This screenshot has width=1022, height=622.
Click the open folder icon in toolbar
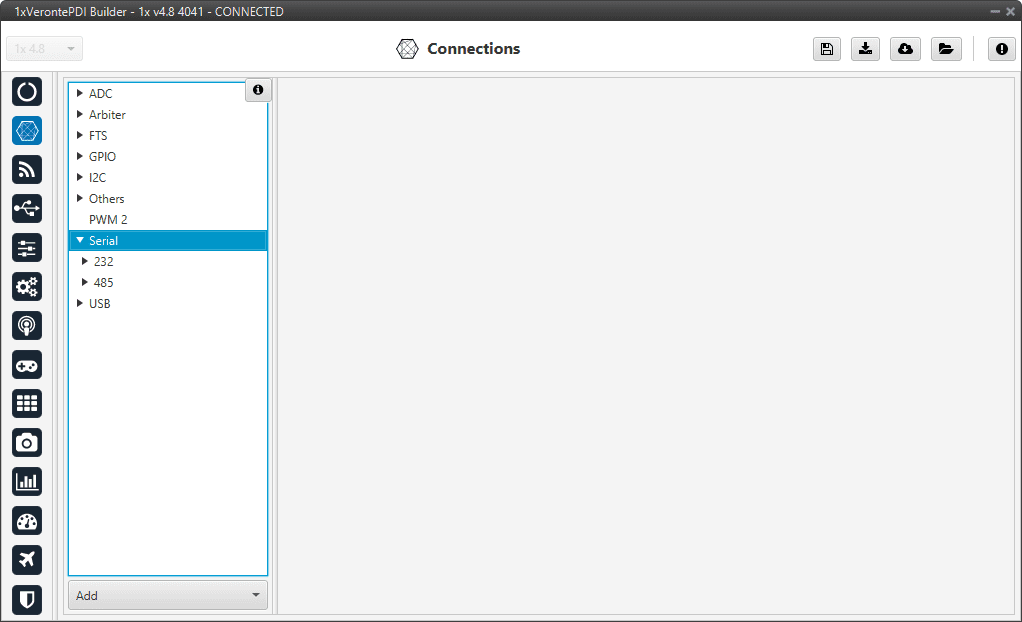pos(945,49)
